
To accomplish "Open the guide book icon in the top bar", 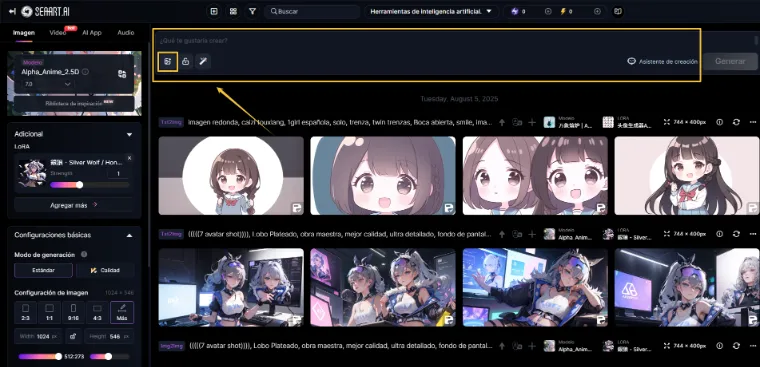I will coord(617,11).
